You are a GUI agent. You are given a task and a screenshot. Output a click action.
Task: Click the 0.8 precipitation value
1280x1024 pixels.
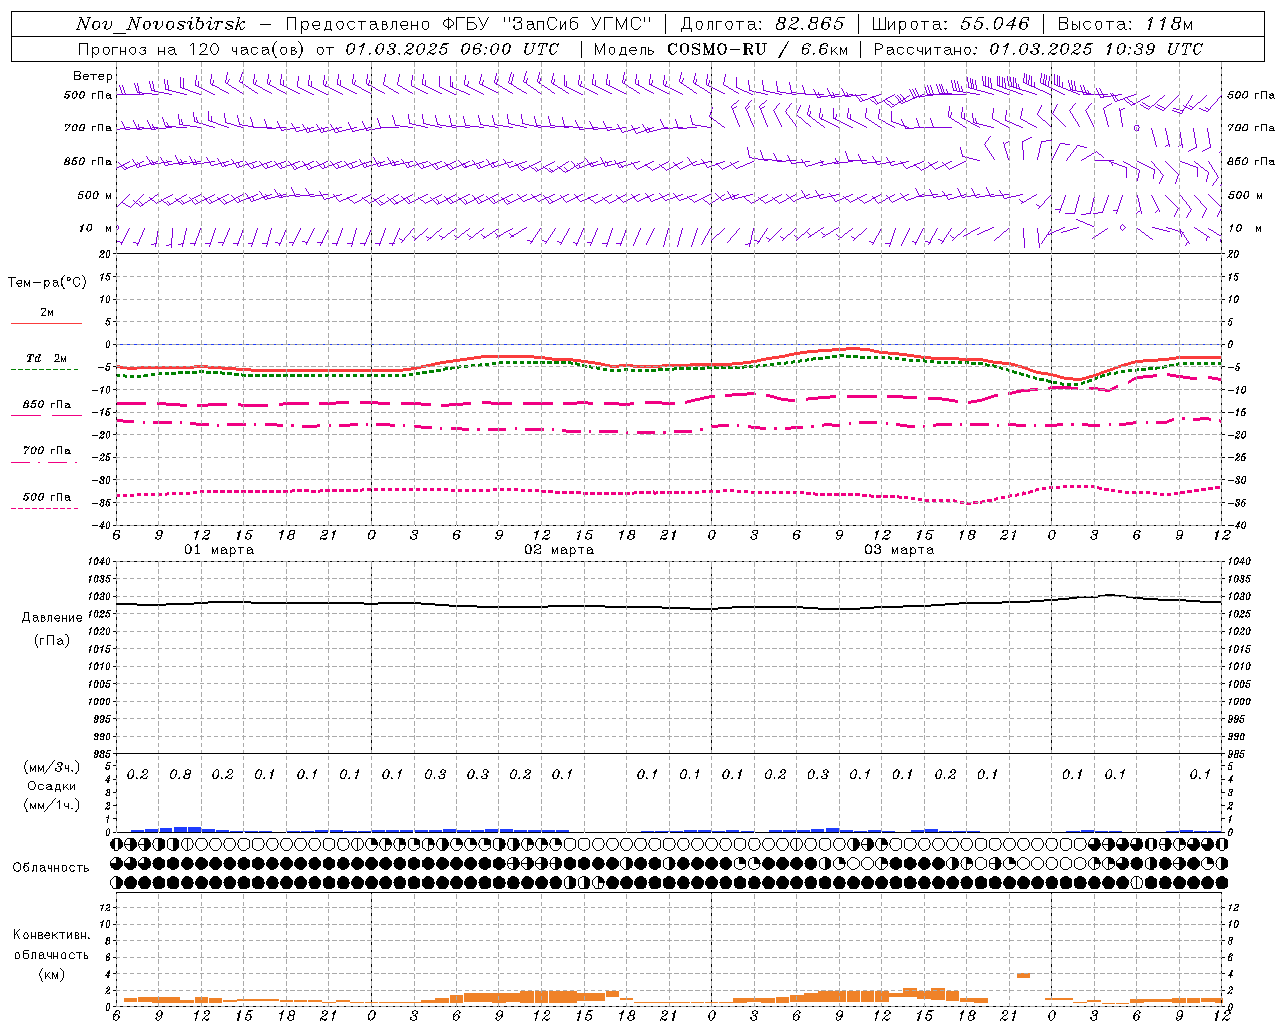[x=180, y=775]
